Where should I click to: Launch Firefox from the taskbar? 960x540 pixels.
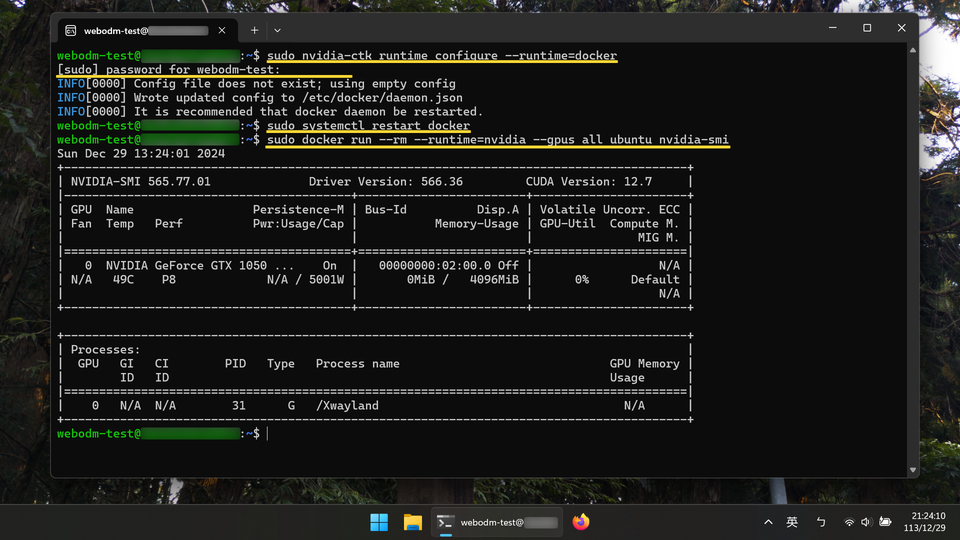(x=580, y=522)
